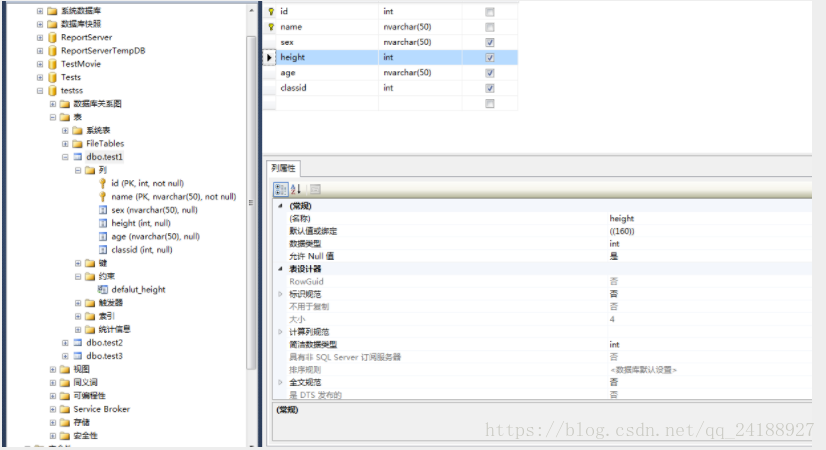Collapse the testss database node

(x=40, y=91)
